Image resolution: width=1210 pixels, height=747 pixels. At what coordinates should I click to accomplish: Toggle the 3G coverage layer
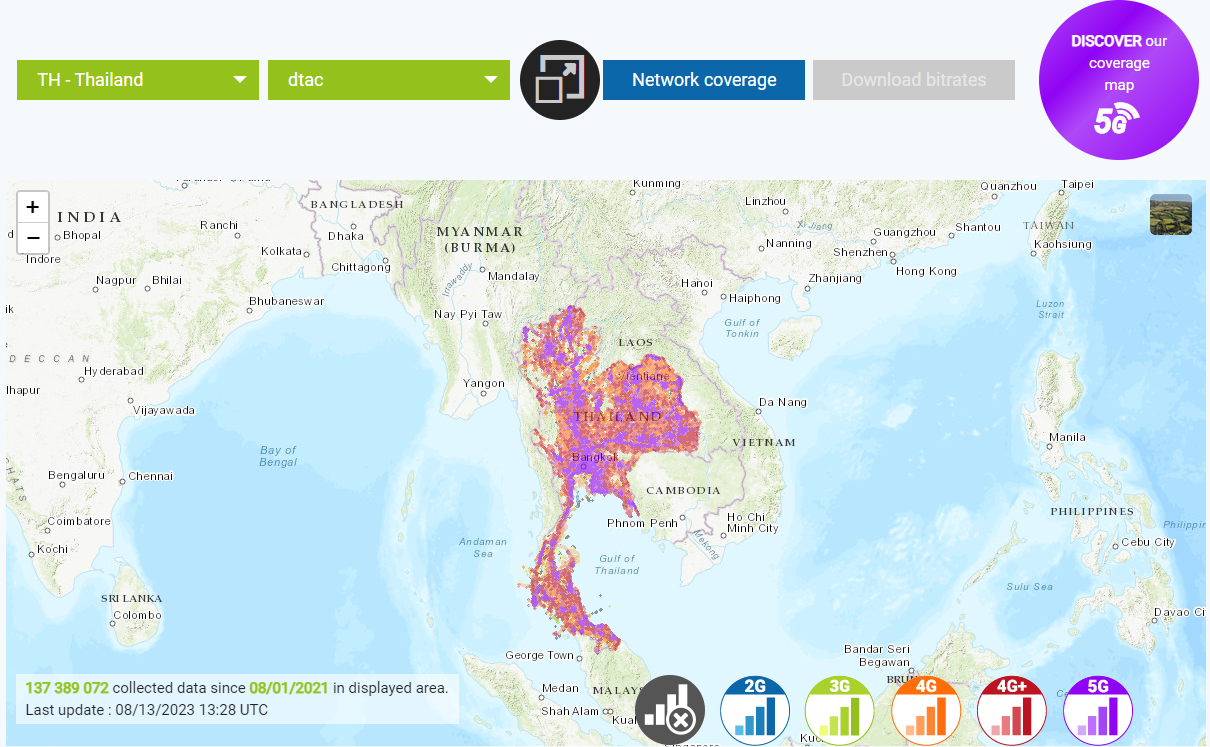(x=840, y=710)
